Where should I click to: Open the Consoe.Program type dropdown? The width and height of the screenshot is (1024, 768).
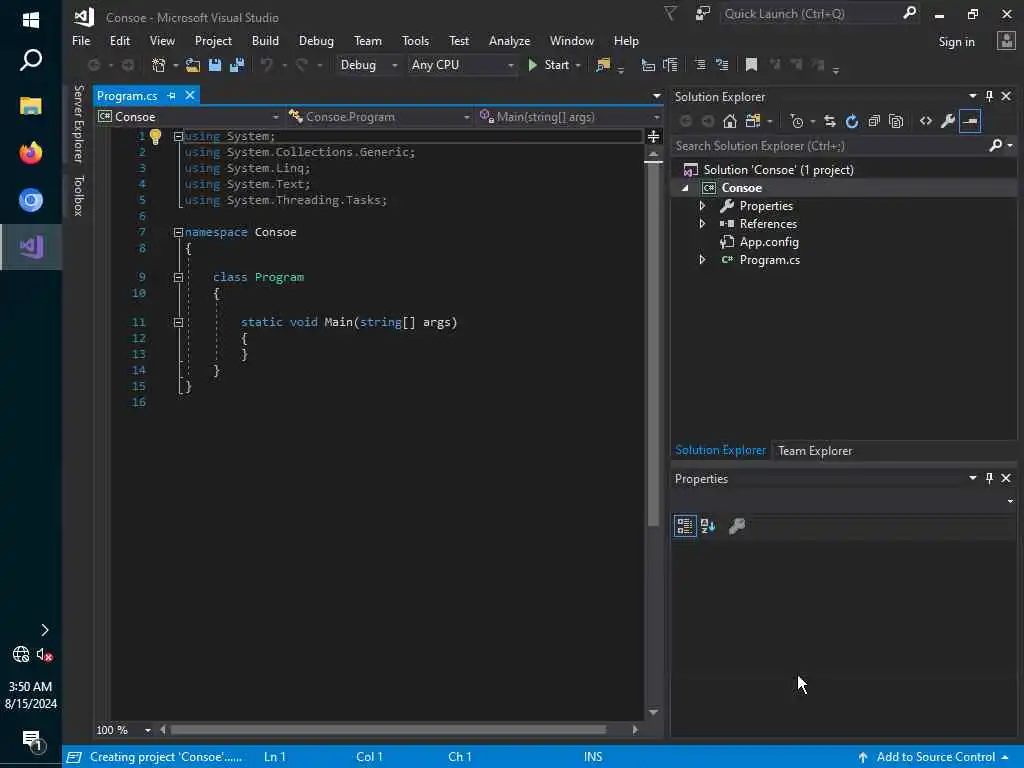click(379, 117)
